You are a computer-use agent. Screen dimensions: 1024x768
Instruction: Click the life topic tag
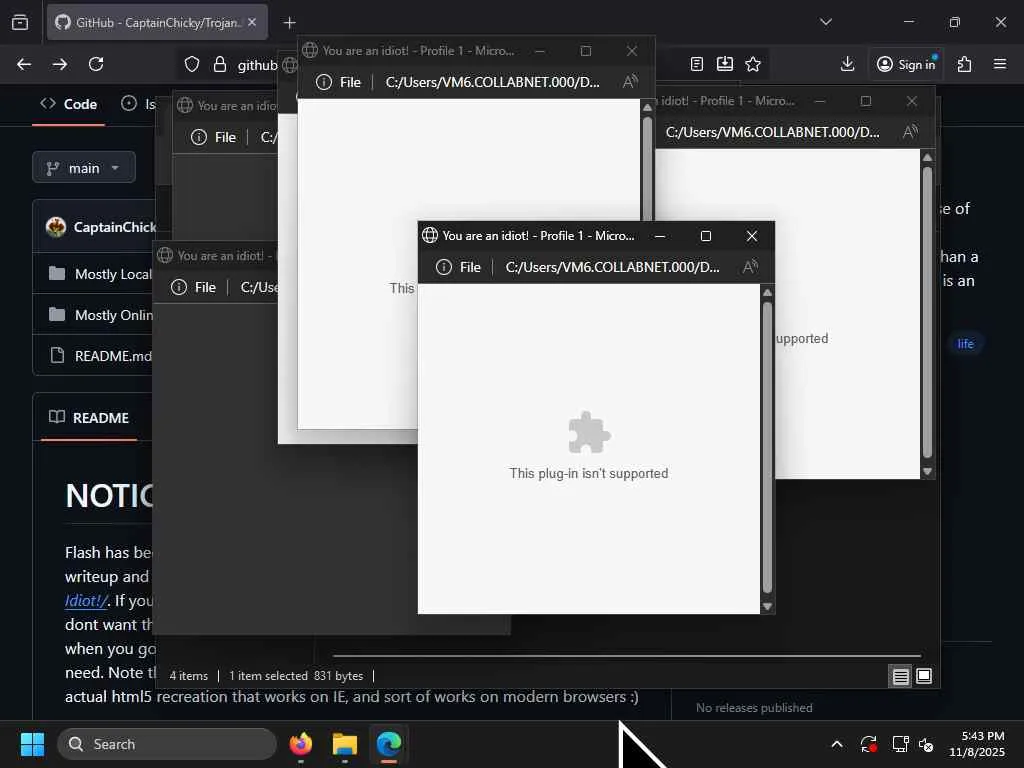pyautogui.click(x=965, y=344)
